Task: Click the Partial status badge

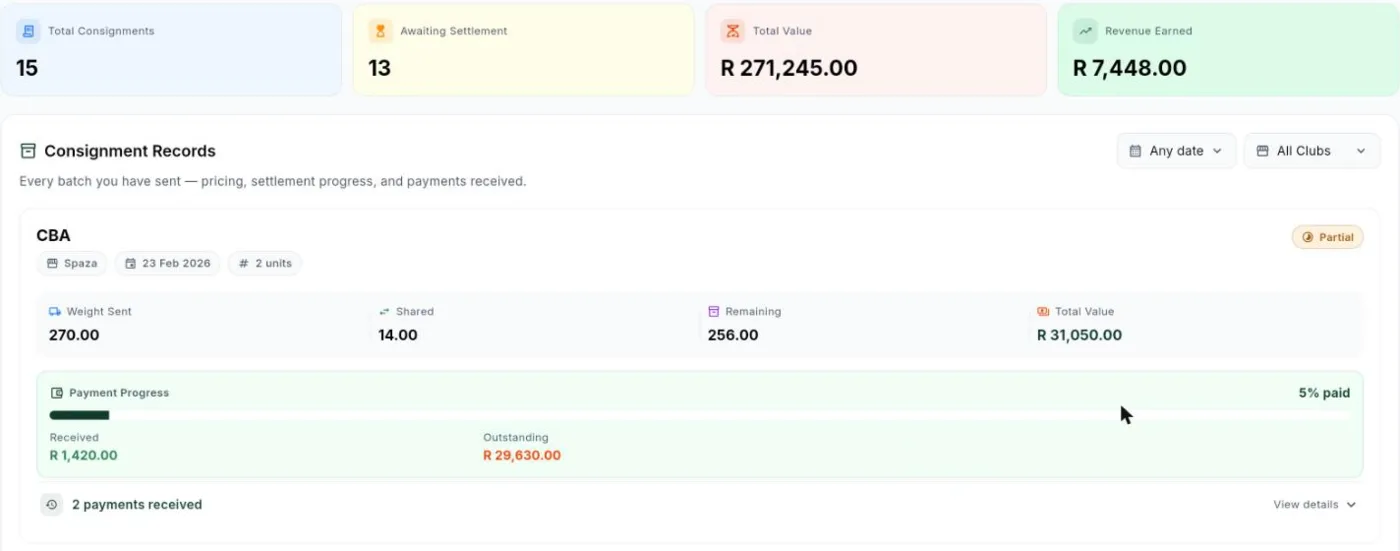Action: pos(1328,238)
